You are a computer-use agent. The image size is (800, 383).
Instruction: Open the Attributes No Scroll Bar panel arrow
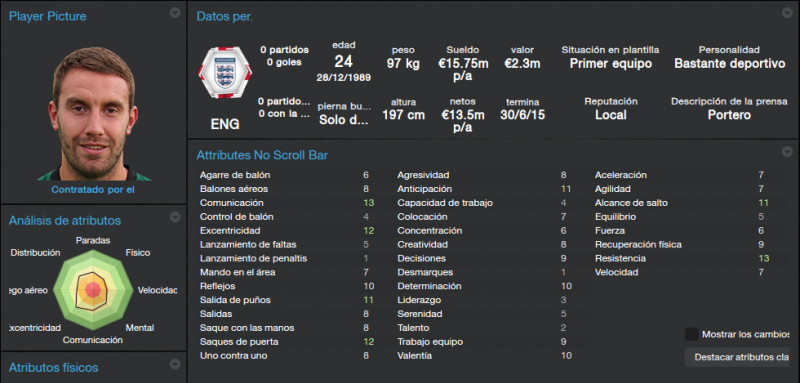coord(787,151)
